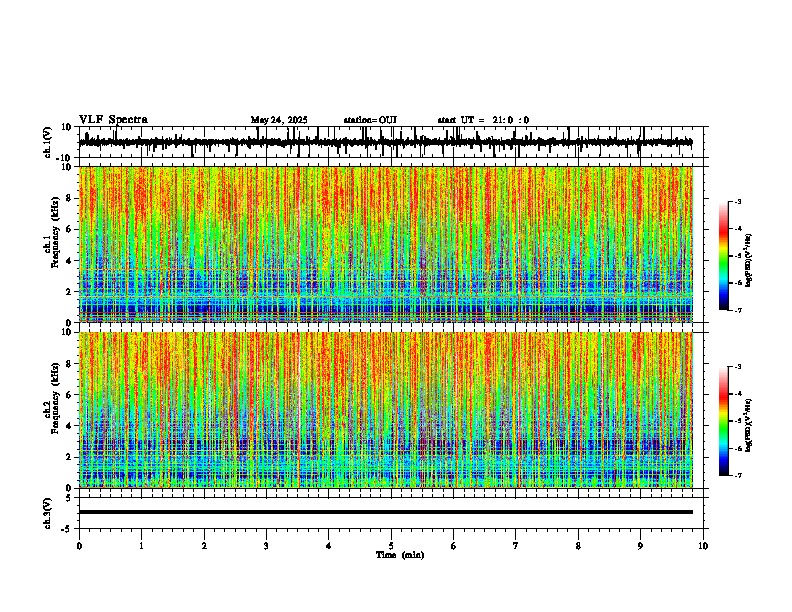Click inside the ch.2 spectrogram panel
792x612 pixels.
(x=386, y=410)
